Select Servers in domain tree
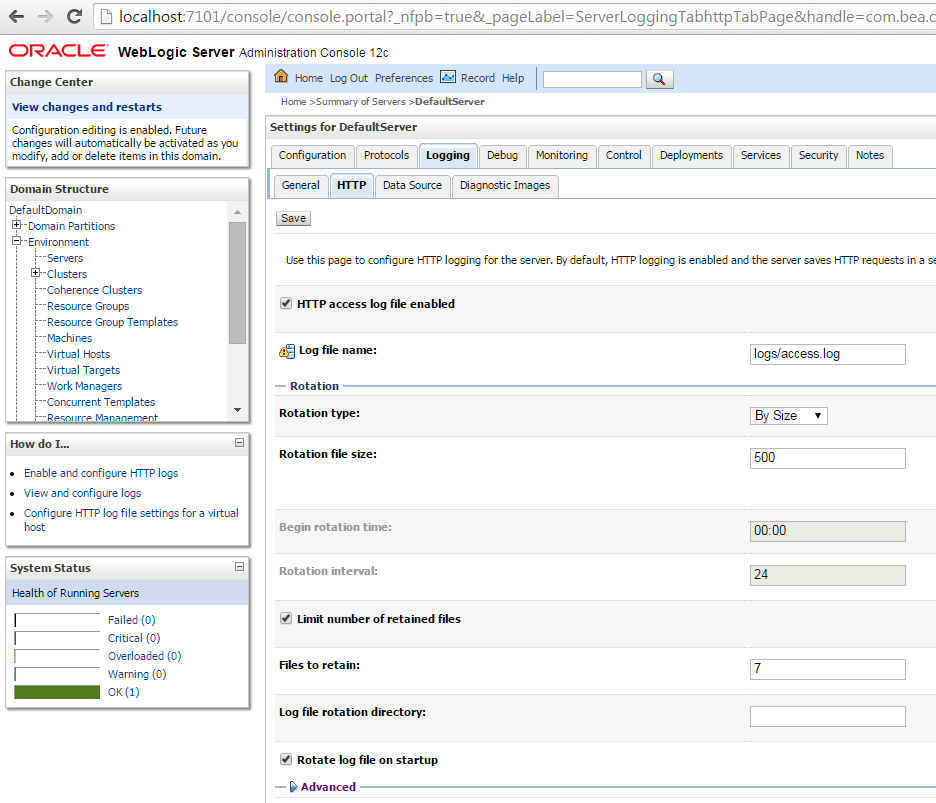 tap(65, 258)
